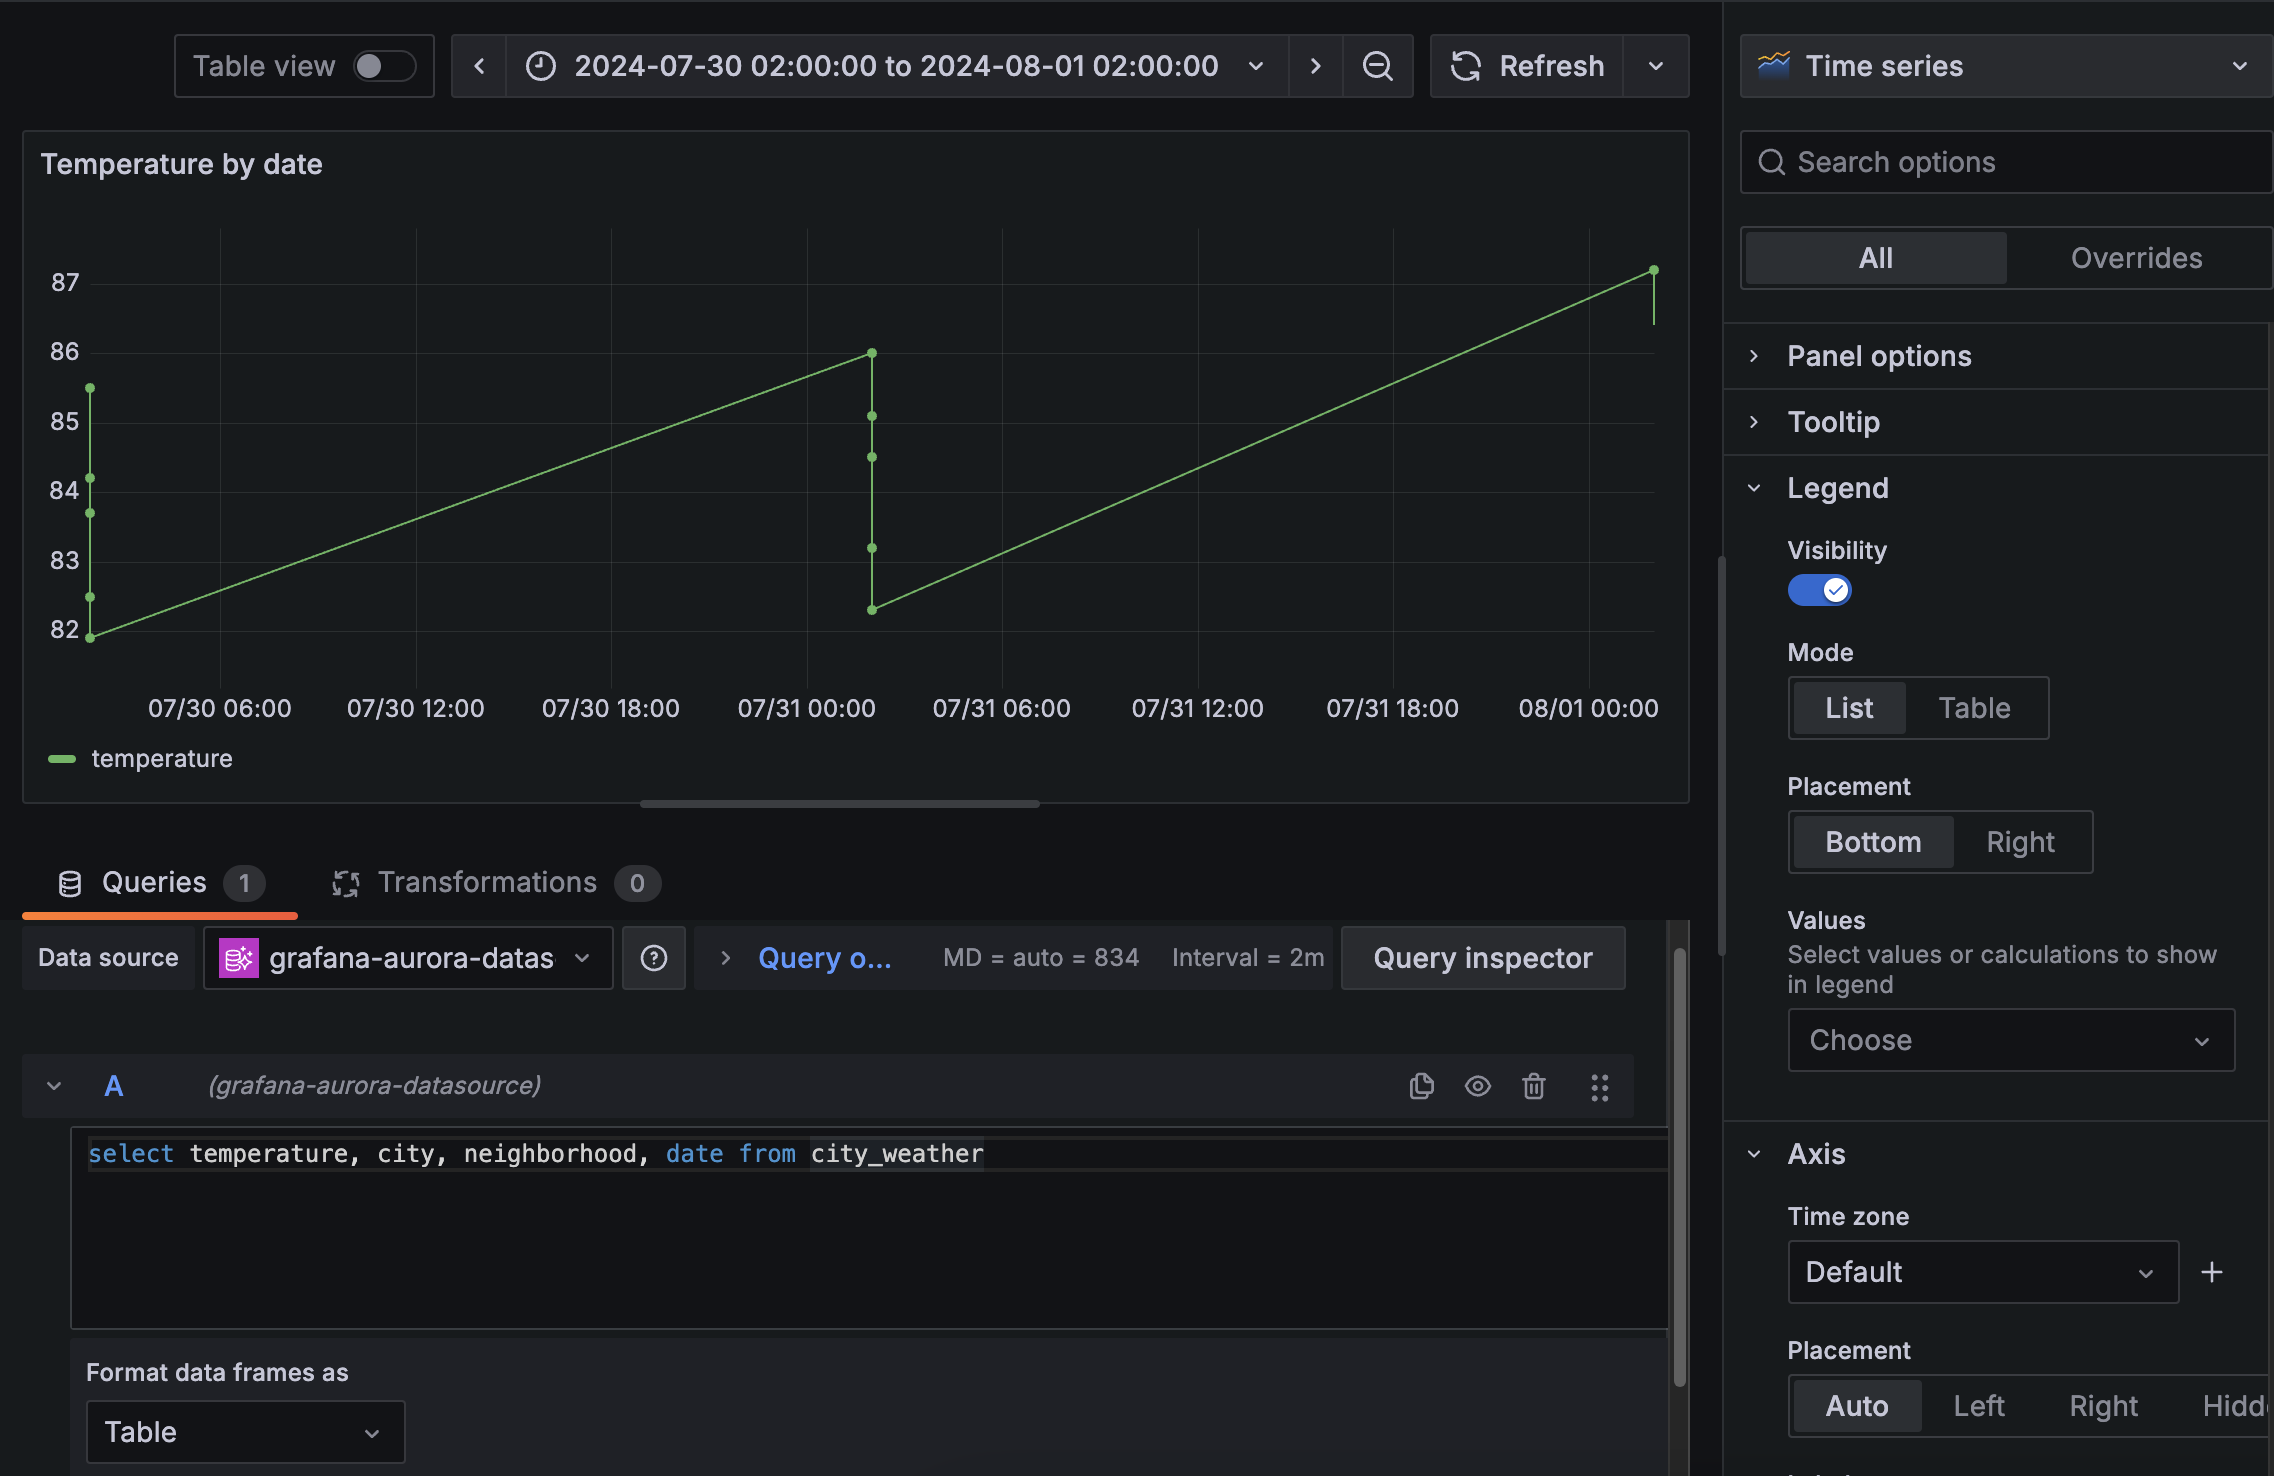Delete query A

[1533, 1086]
